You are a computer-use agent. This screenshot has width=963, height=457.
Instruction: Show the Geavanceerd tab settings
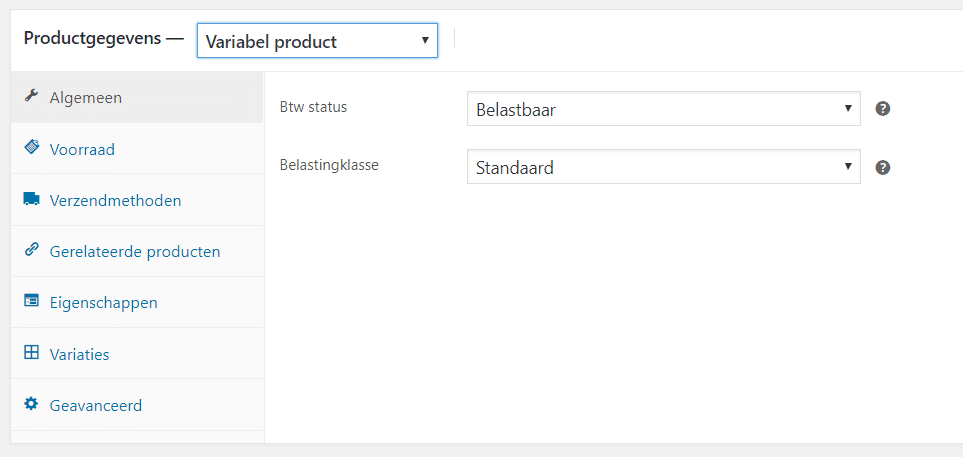point(138,405)
